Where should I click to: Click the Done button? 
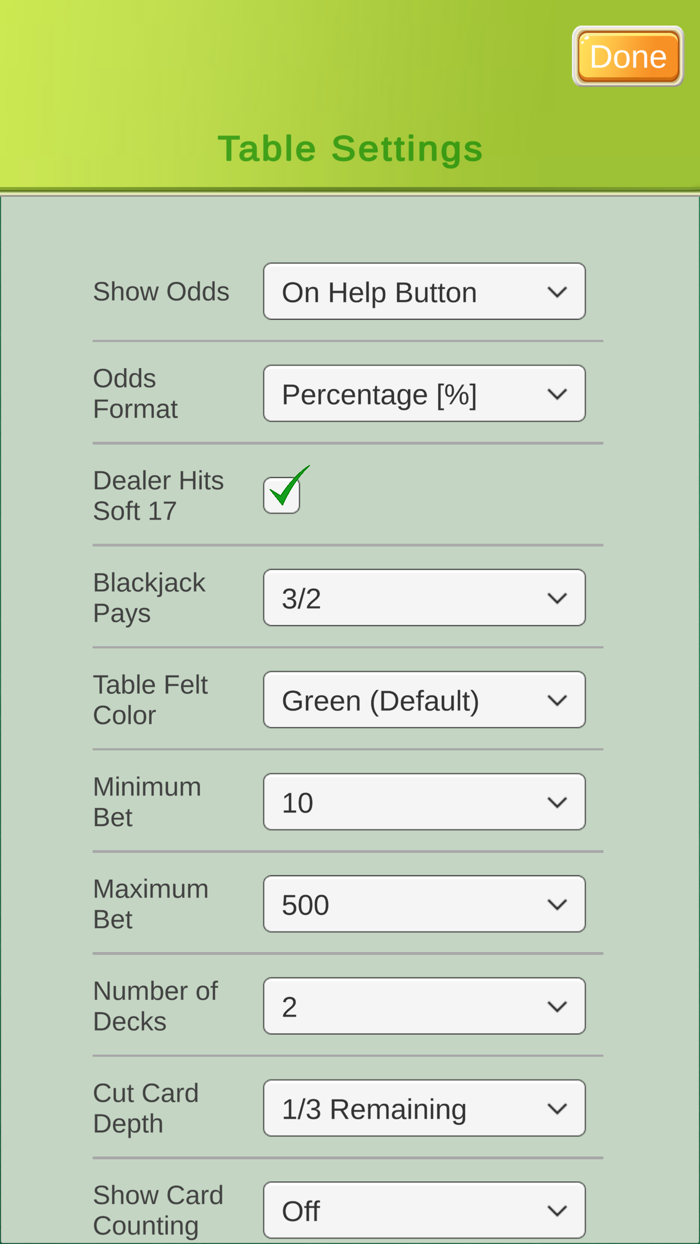point(628,55)
